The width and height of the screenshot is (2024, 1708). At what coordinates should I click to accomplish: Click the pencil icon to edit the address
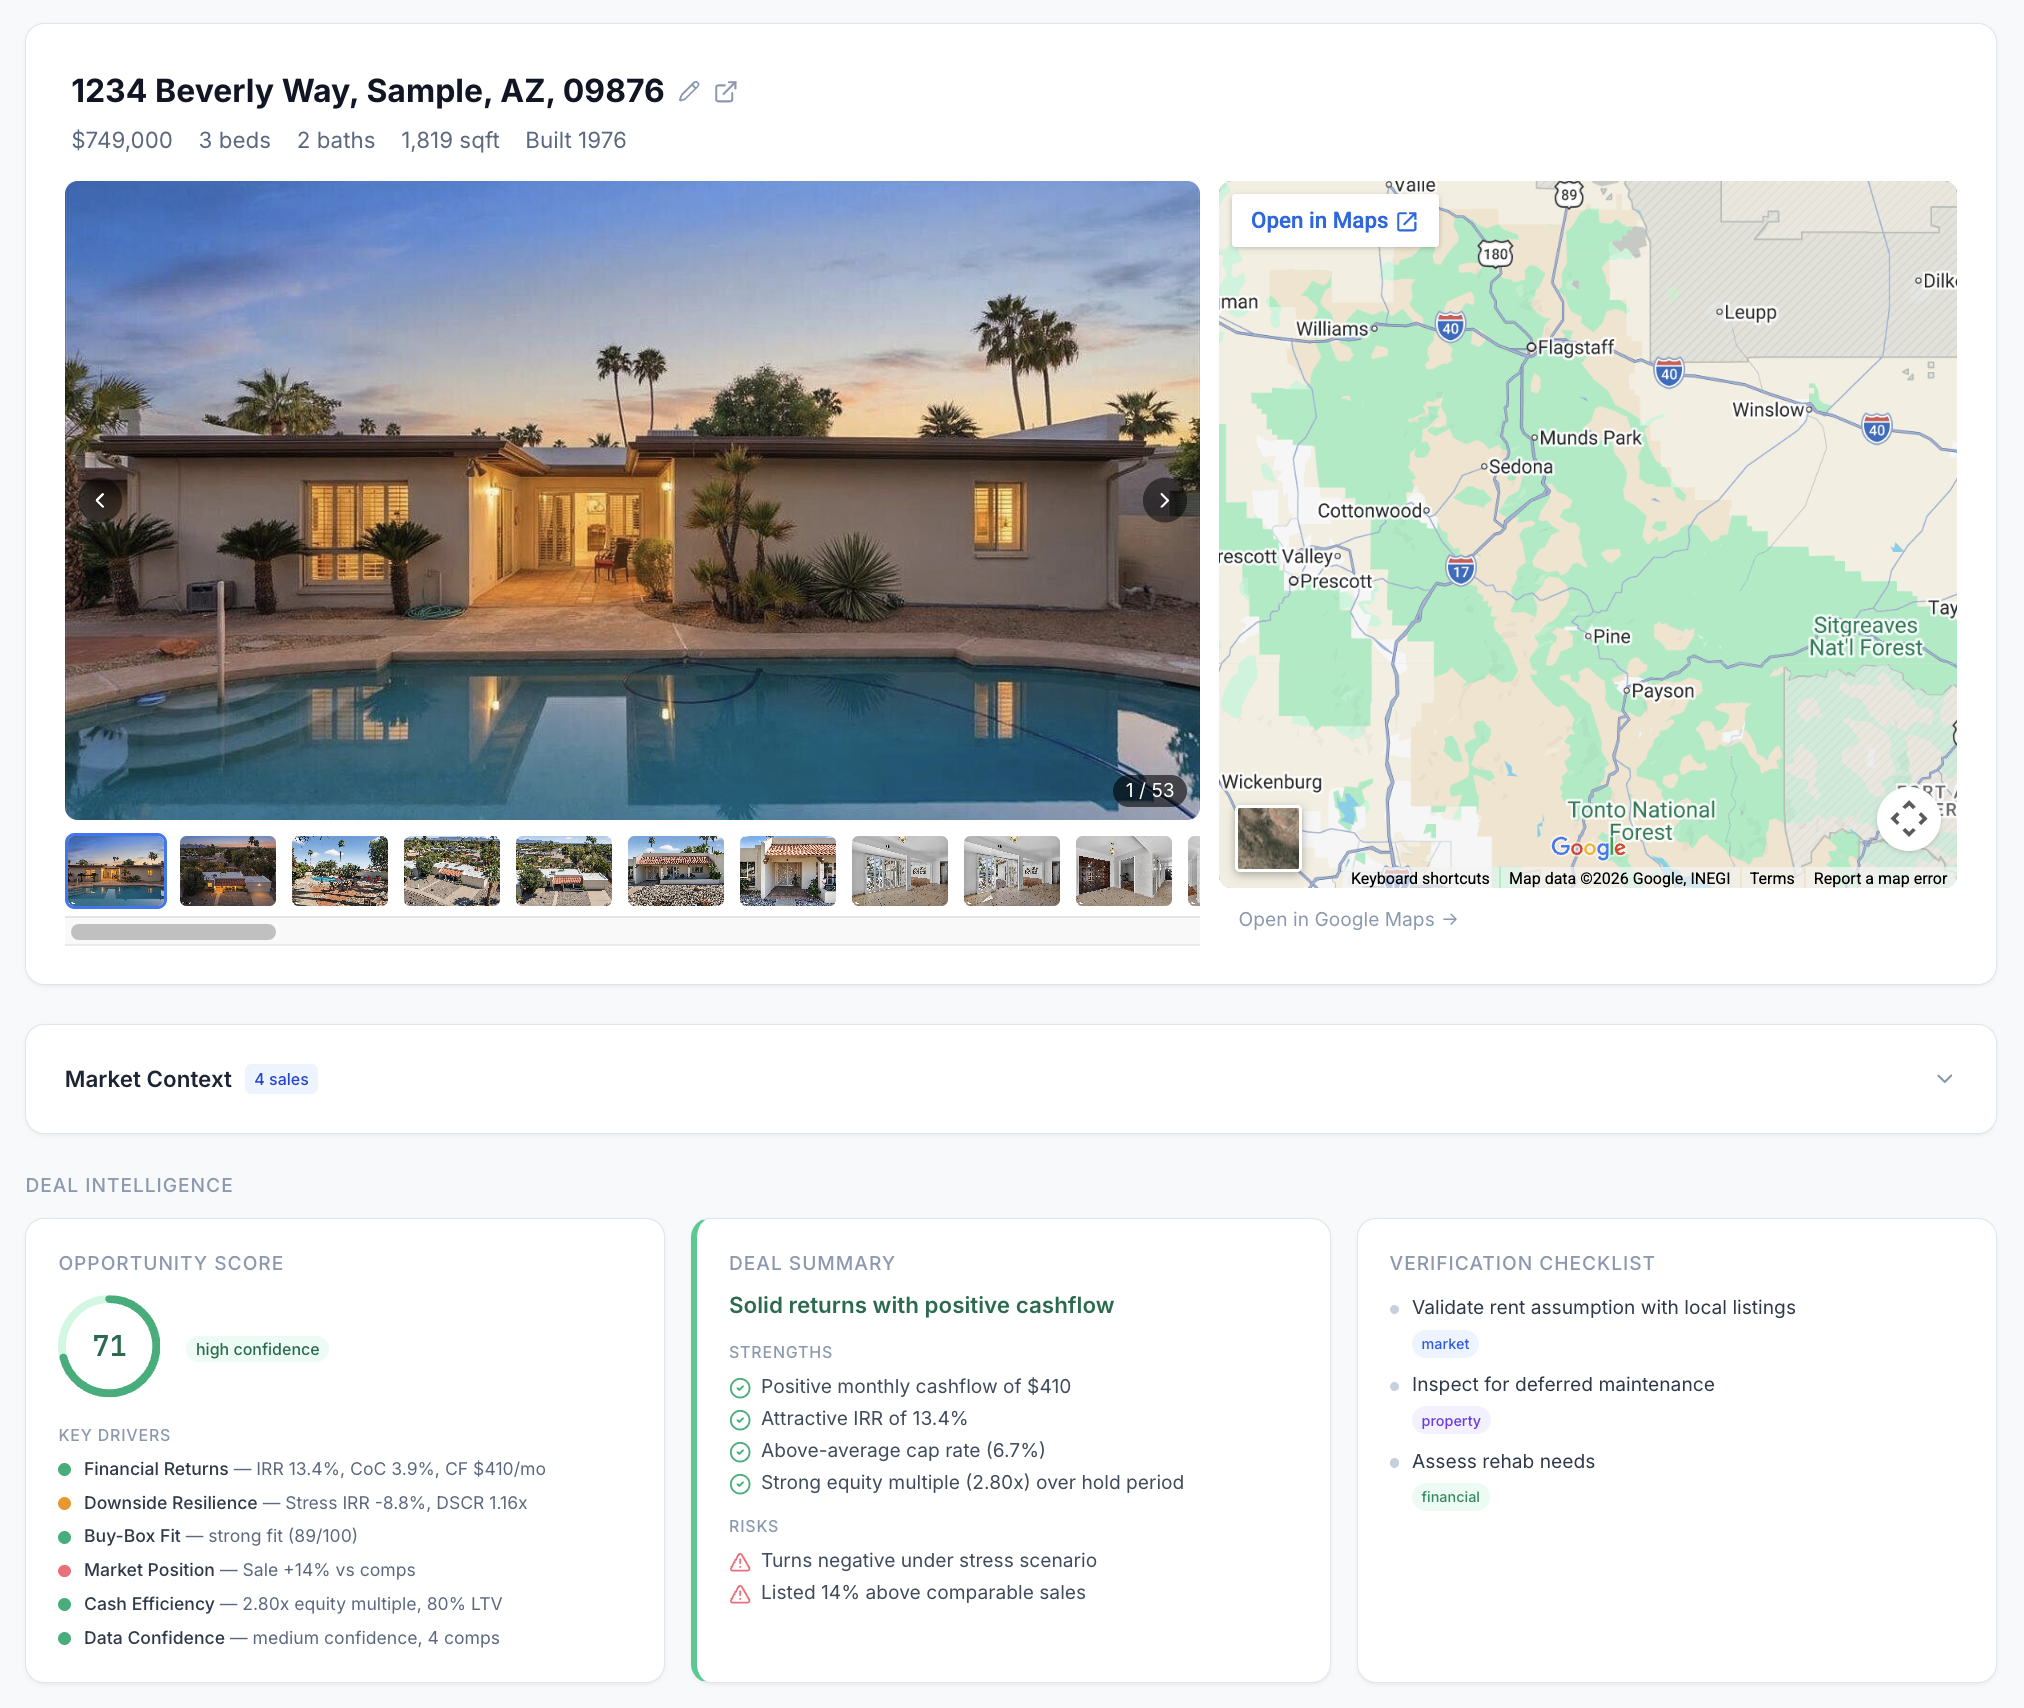(688, 91)
